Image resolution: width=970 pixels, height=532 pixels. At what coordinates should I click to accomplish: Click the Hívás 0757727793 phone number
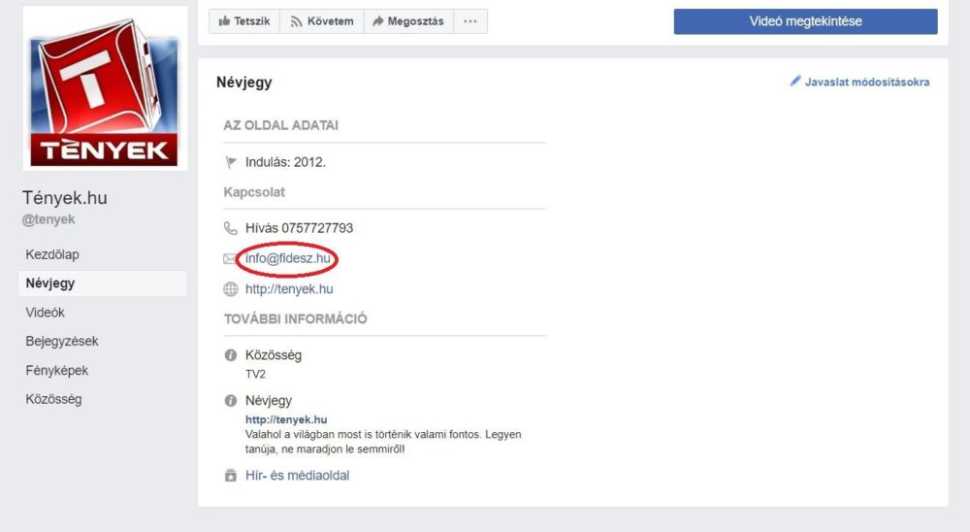[x=299, y=228]
